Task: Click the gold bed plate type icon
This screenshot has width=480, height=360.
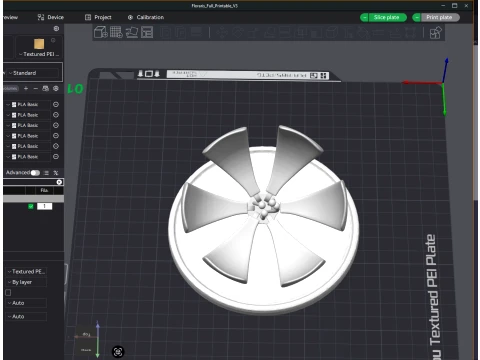Action: click(x=39, y=44)
